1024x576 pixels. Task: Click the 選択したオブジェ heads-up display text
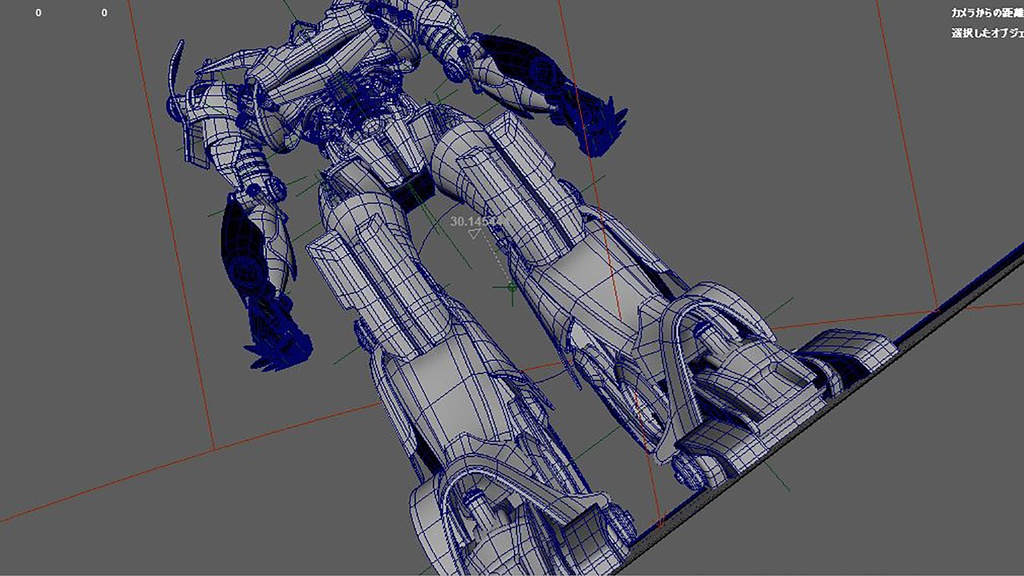click(987, 33)
